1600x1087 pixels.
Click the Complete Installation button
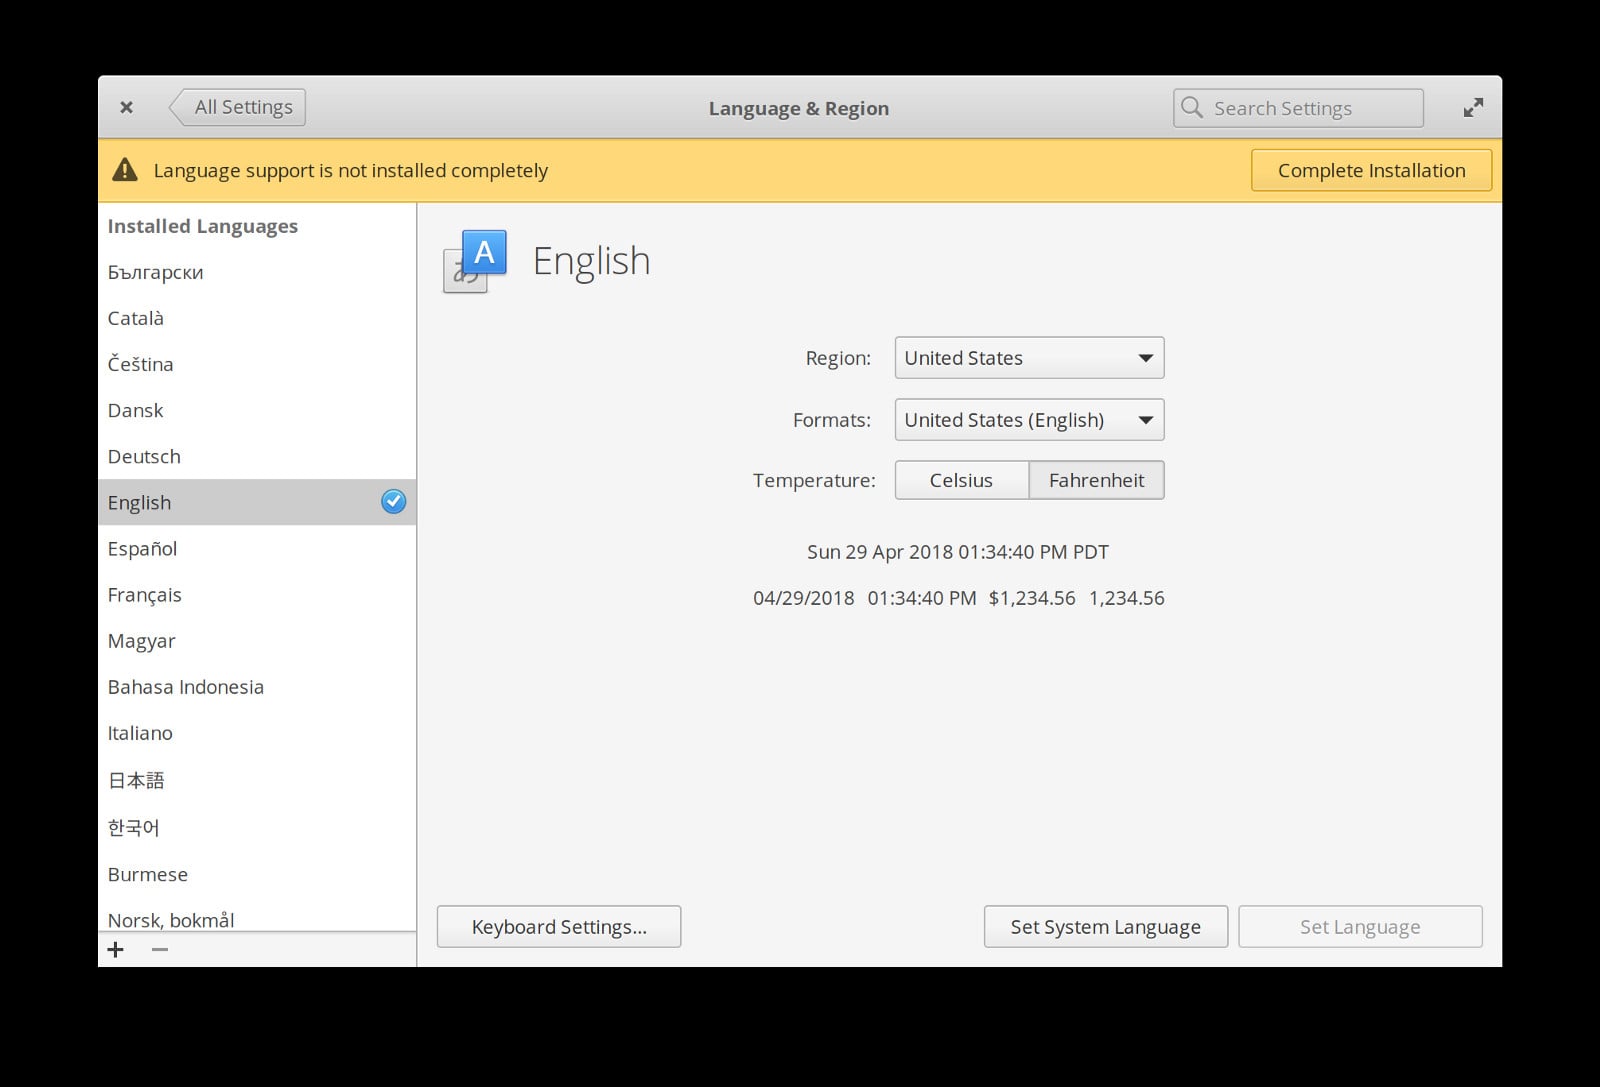(x=1371, y=170)
